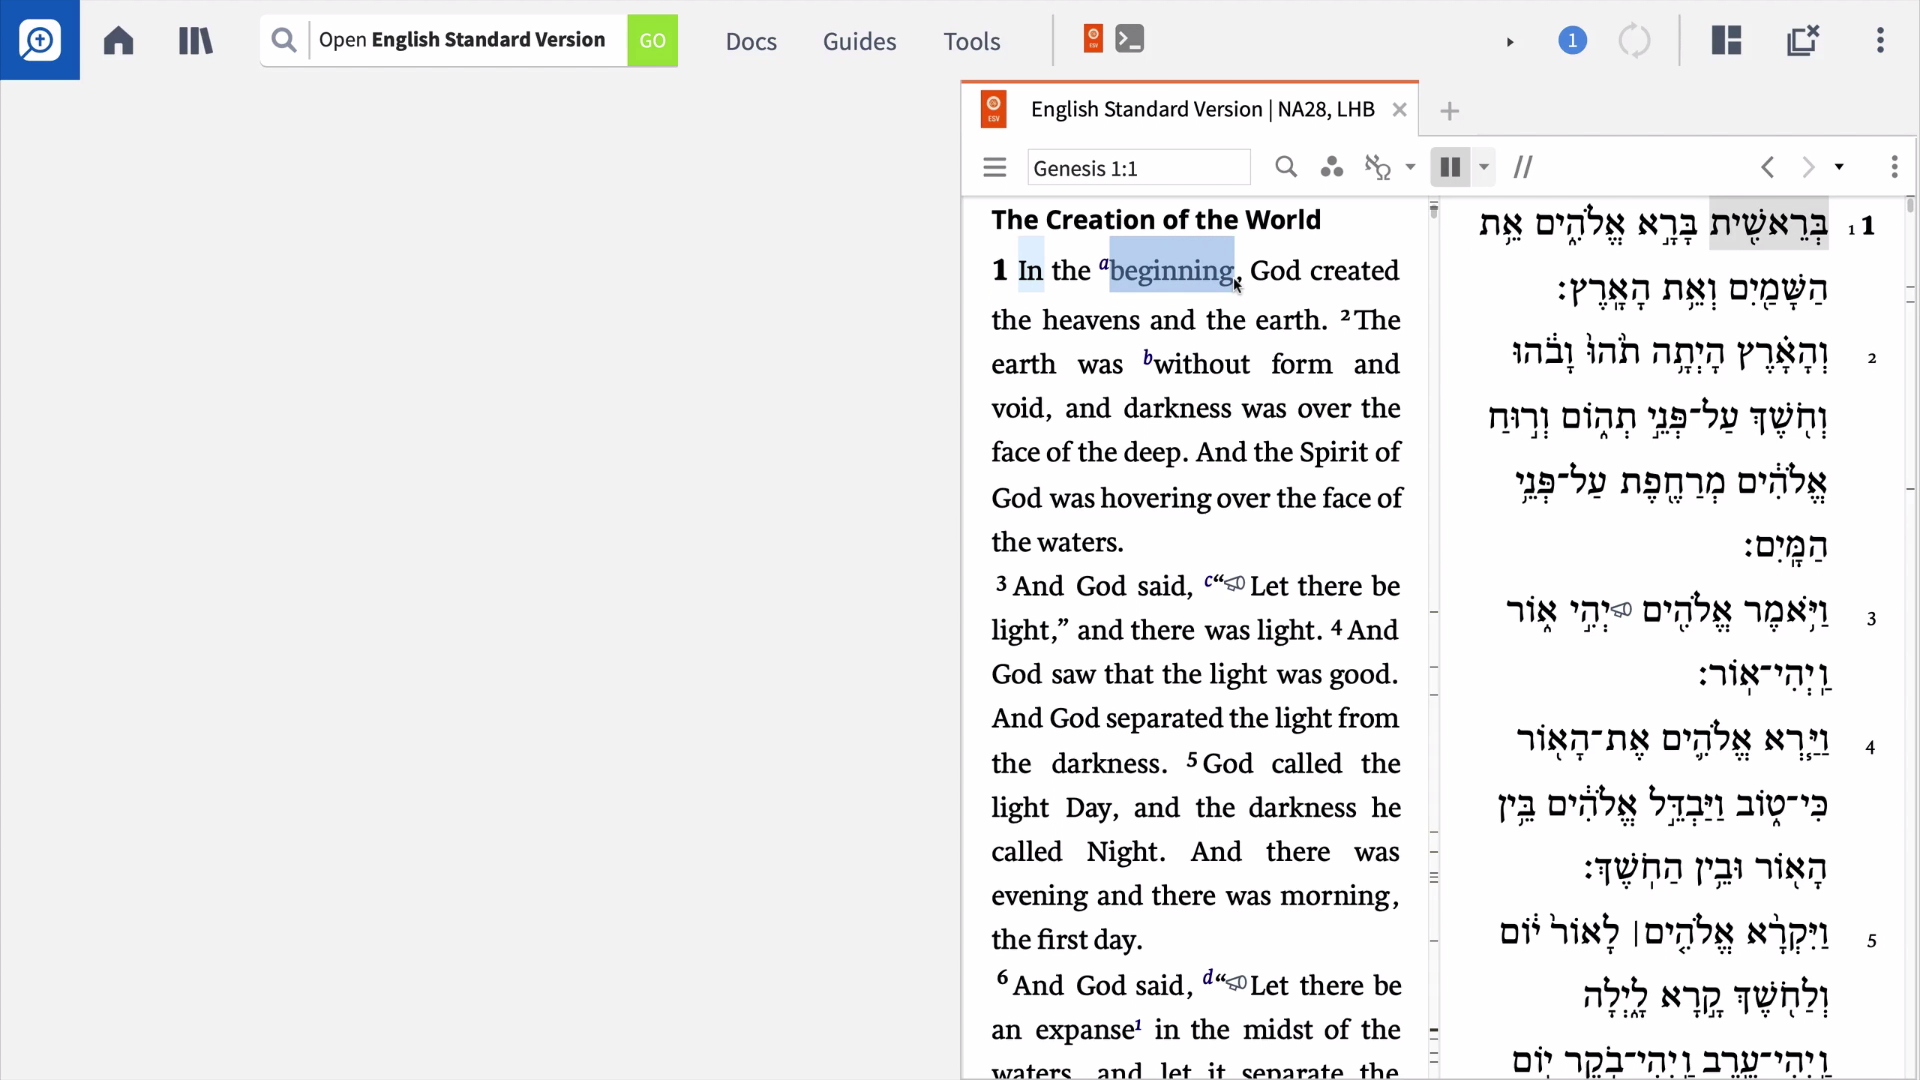Open the Library icon
Viewport: 1920px width, 1080px height.
click(195, 41)
